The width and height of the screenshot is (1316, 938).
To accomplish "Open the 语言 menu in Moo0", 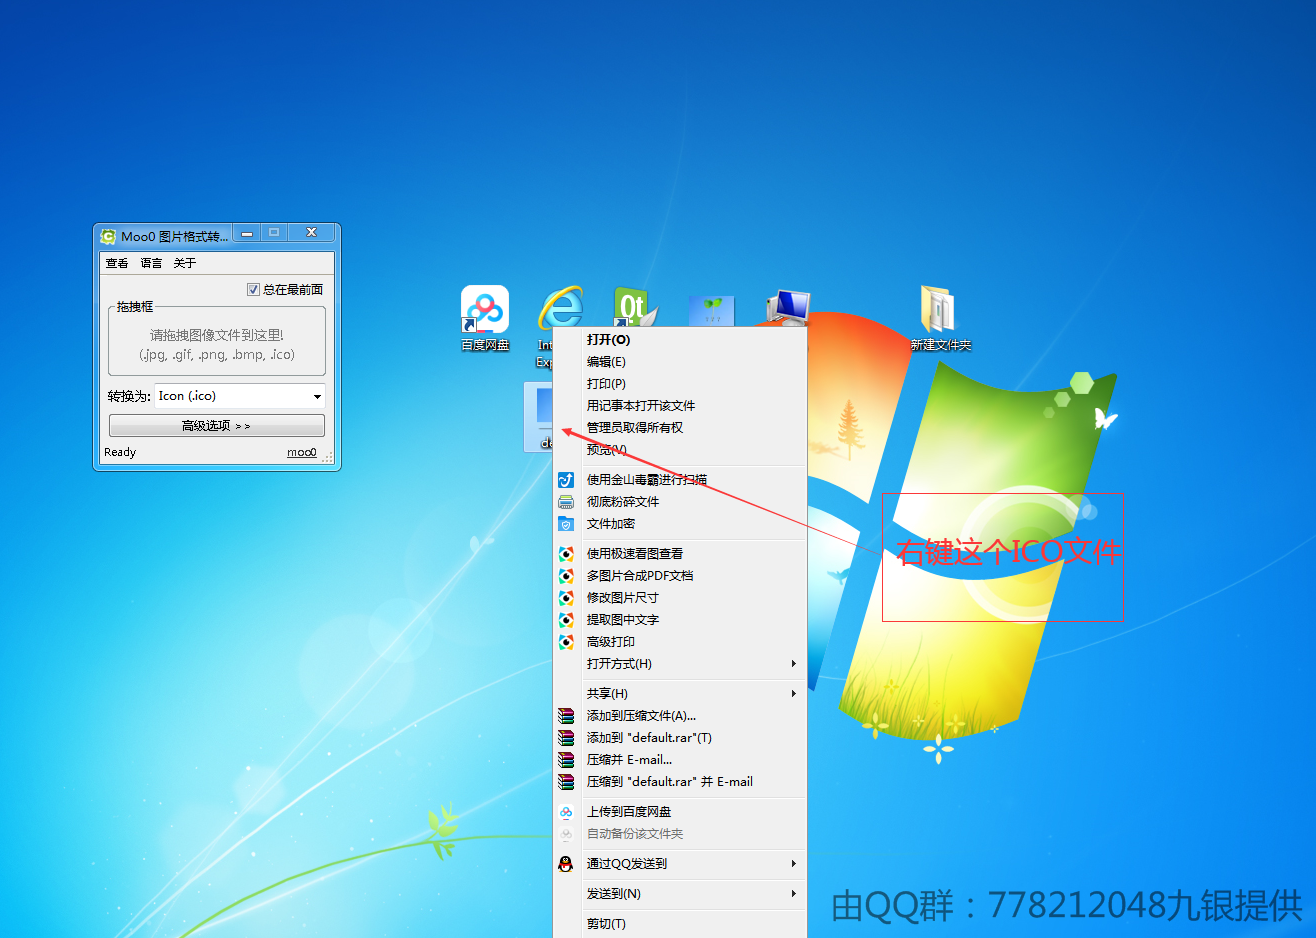I will 151,263.
